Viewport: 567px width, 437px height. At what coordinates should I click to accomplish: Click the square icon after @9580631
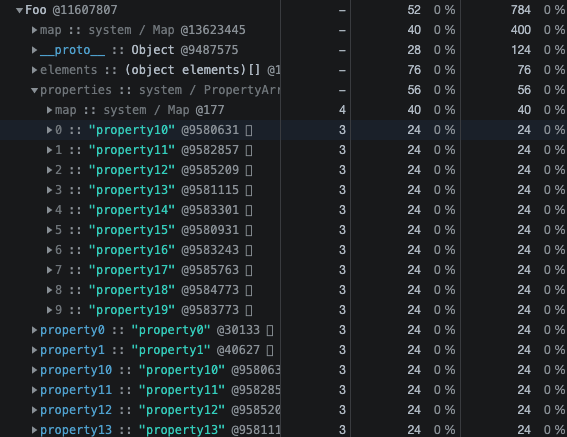pyautogui.click(x=249, y=130)
